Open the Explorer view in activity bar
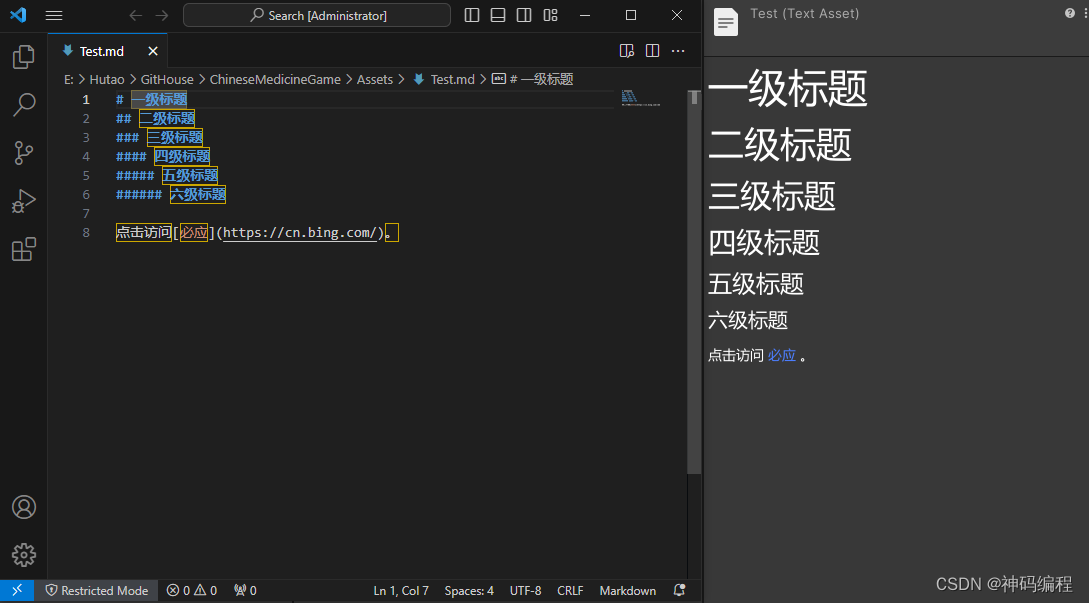The image size is (1089, 603). click(24, 56)
